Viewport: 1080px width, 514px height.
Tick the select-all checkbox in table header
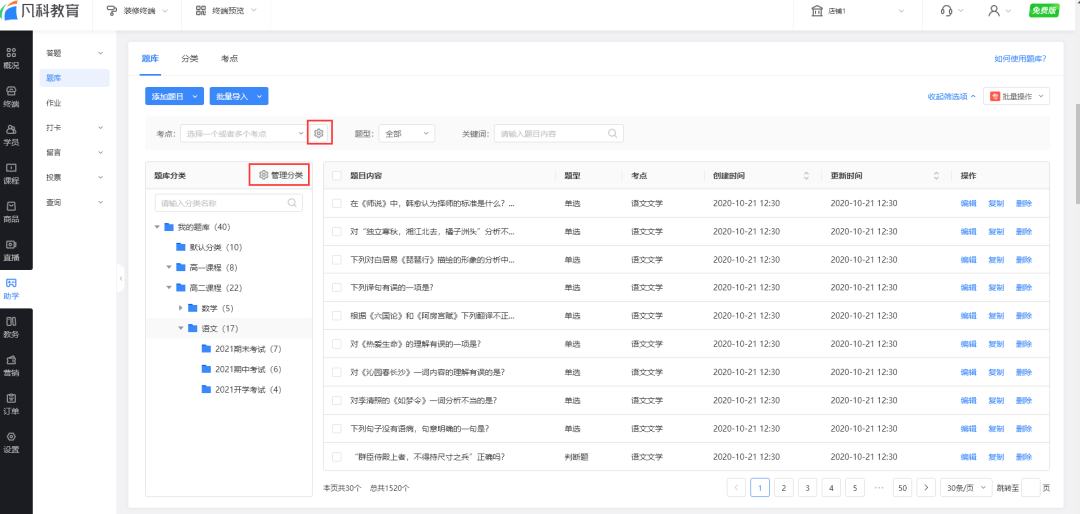click(x=337, y=176)
